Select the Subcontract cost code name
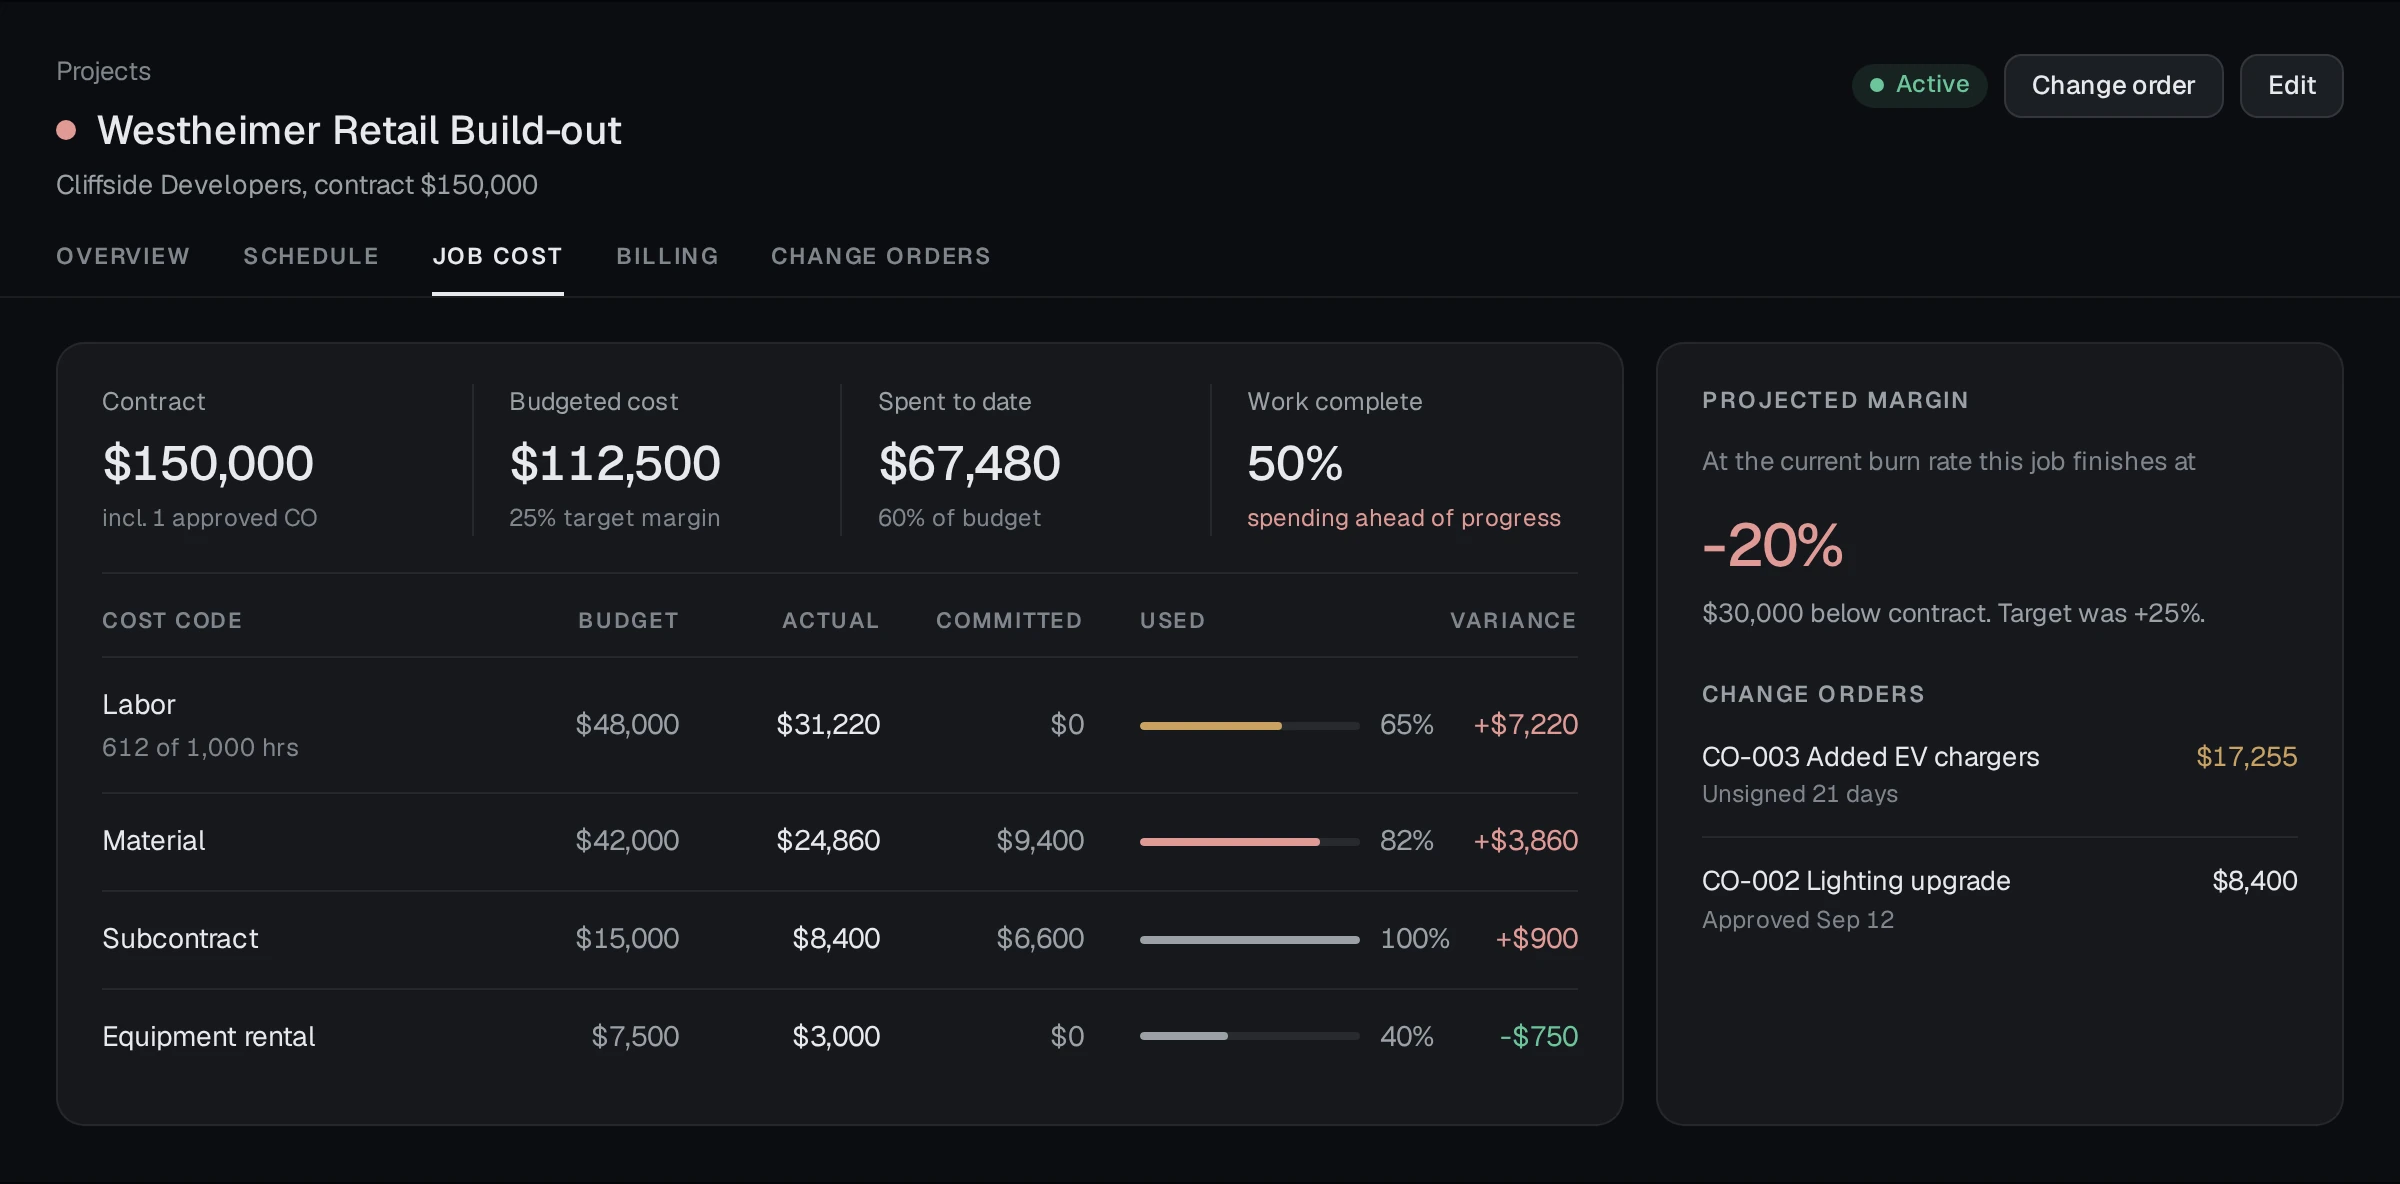This screenshot has height=1184, width=2400. [180, 938]
